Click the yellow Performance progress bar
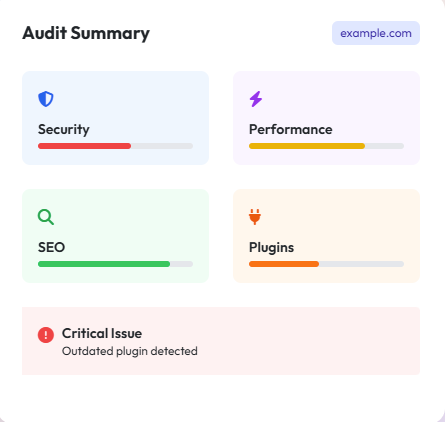Screen dimensions: 445x422 [x=307, y=146]
